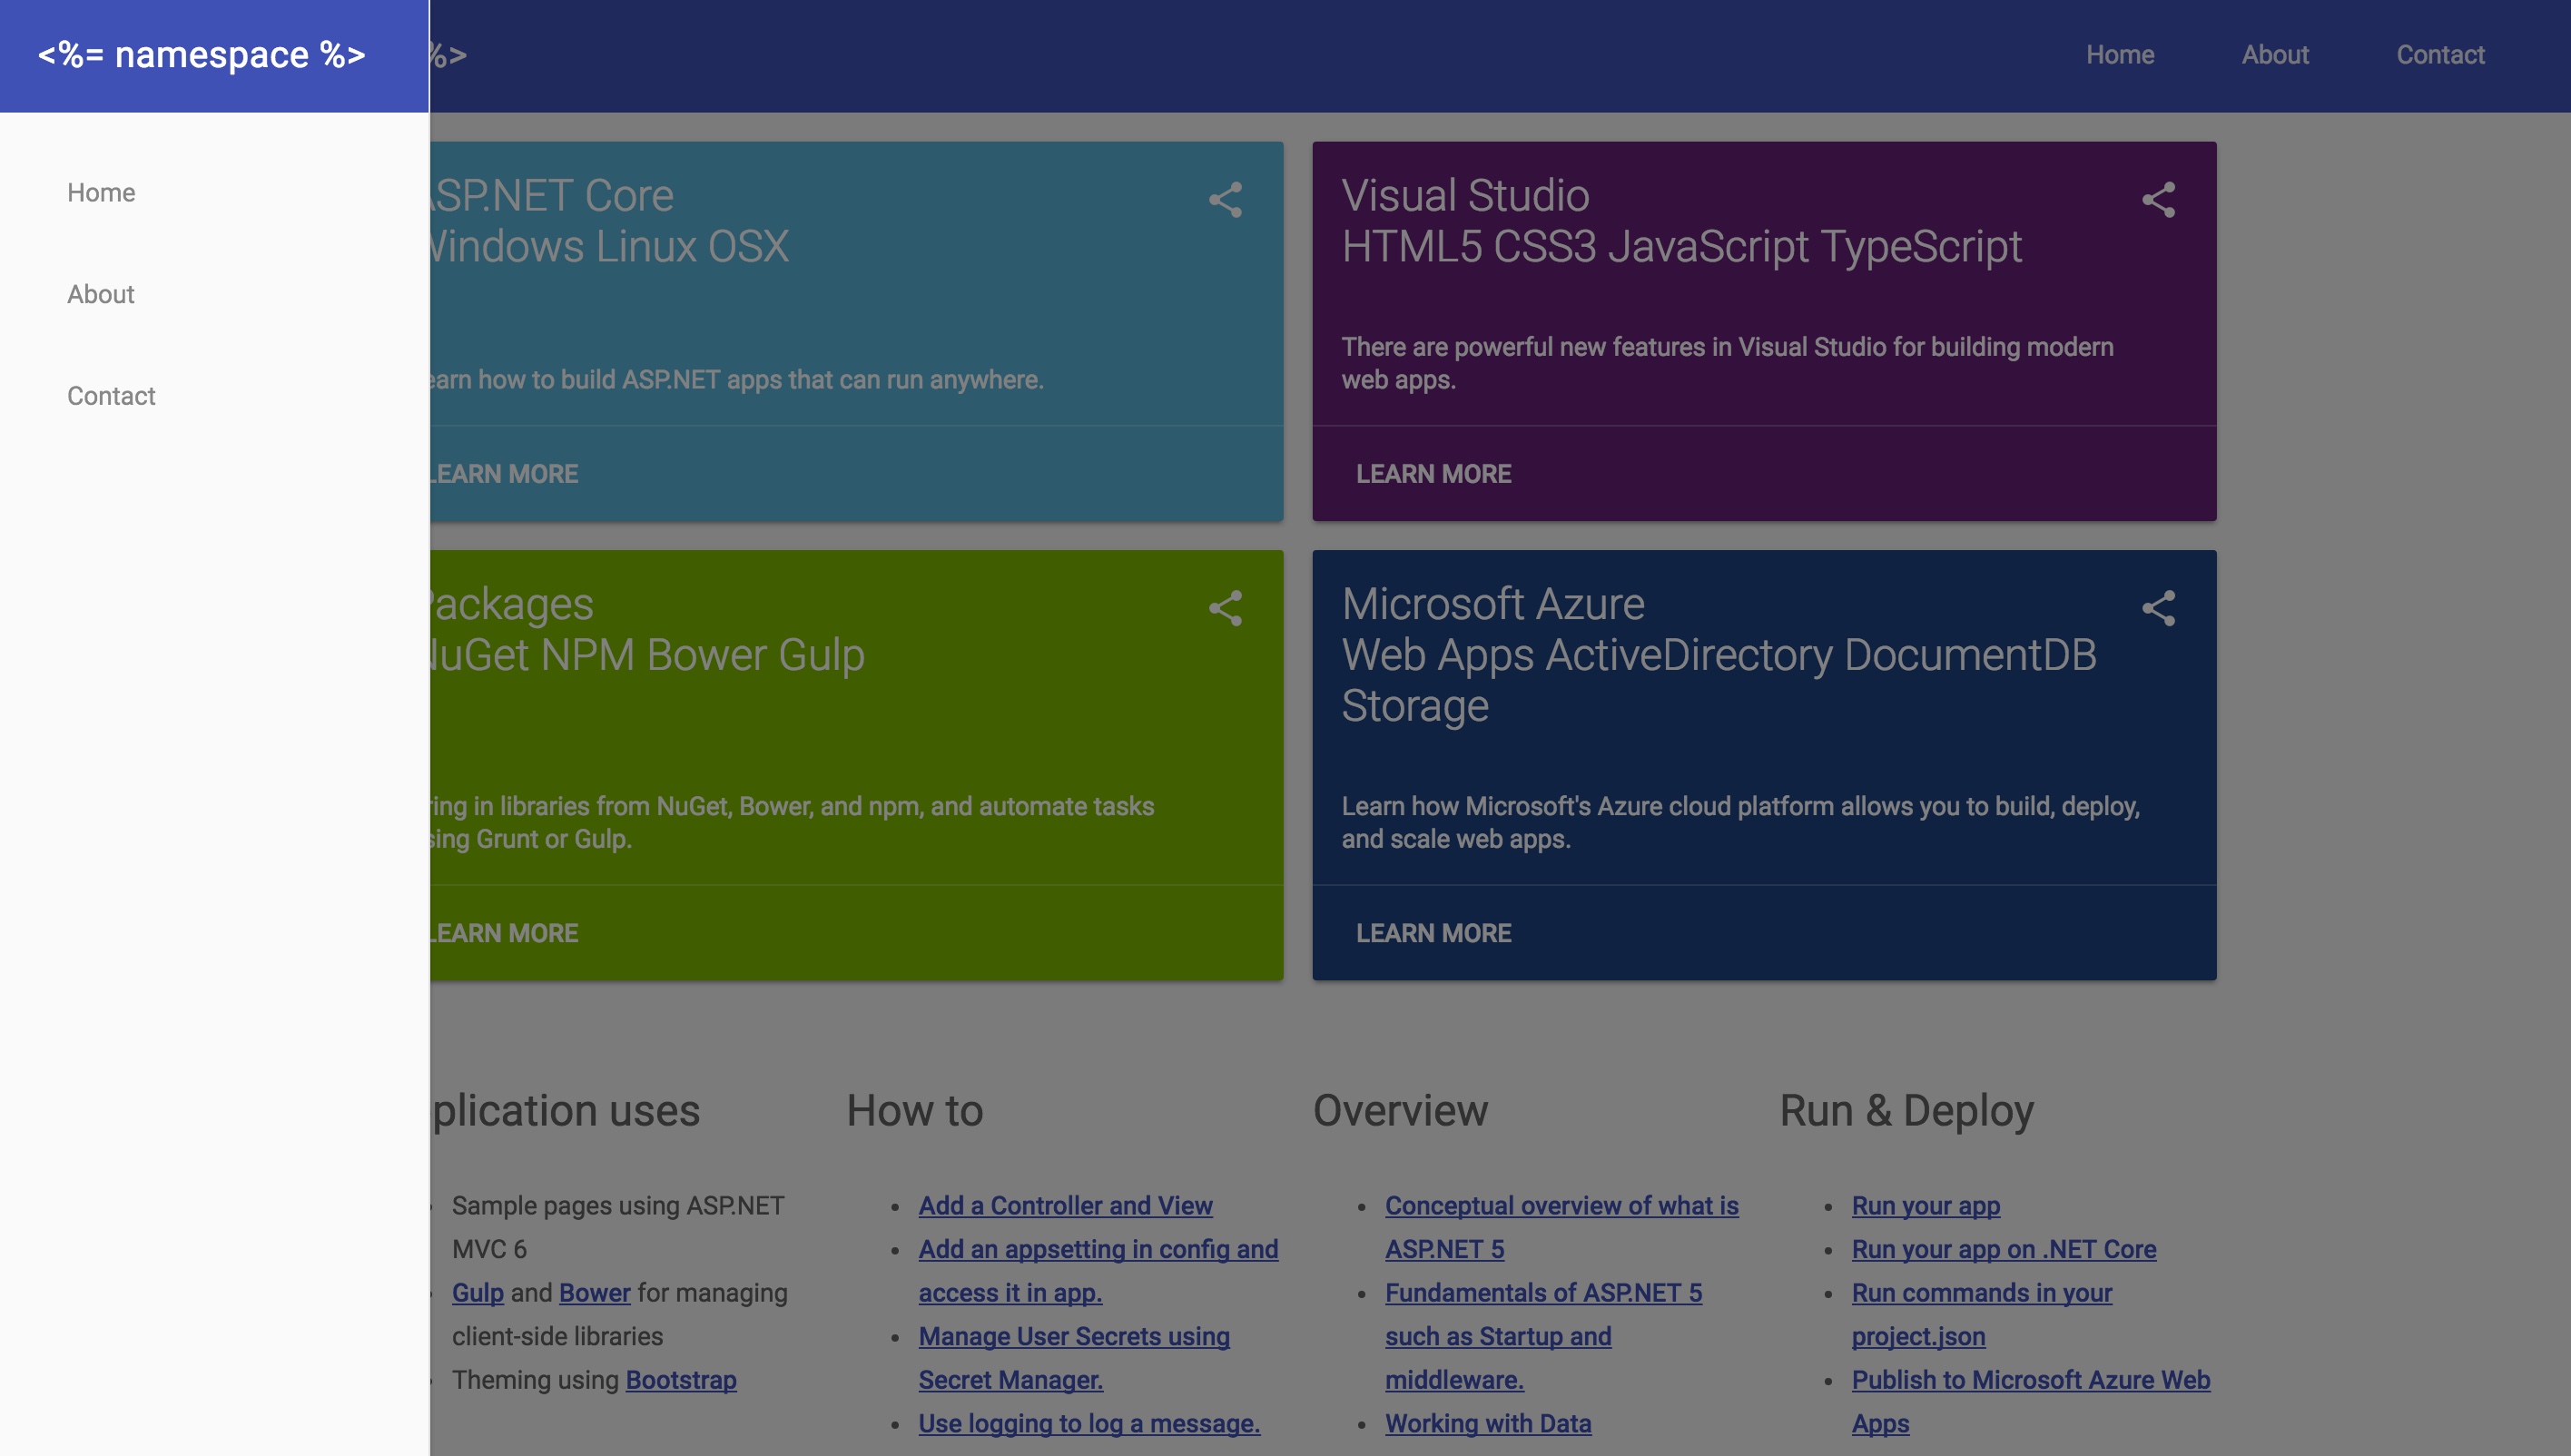
Task: Click share icon on Packages card
Action: [1225, 608]
